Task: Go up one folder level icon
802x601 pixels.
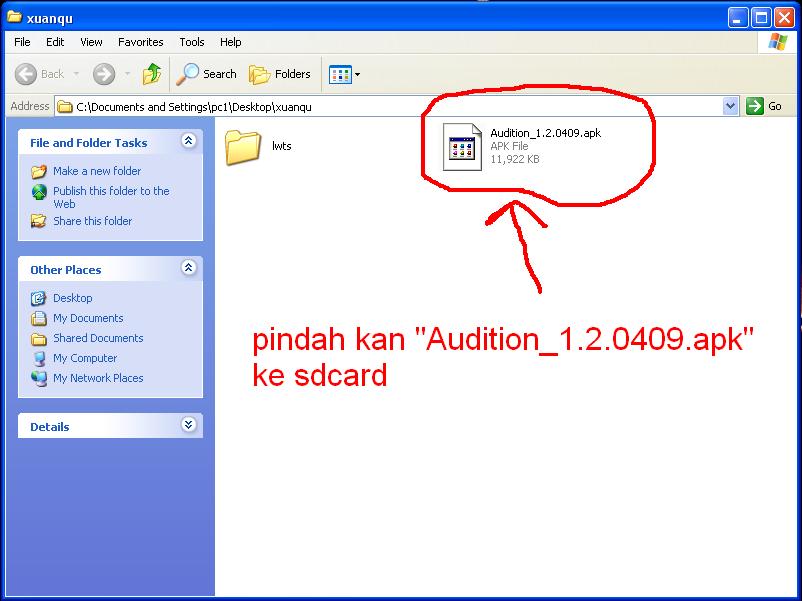Action: tap(152, 74)
